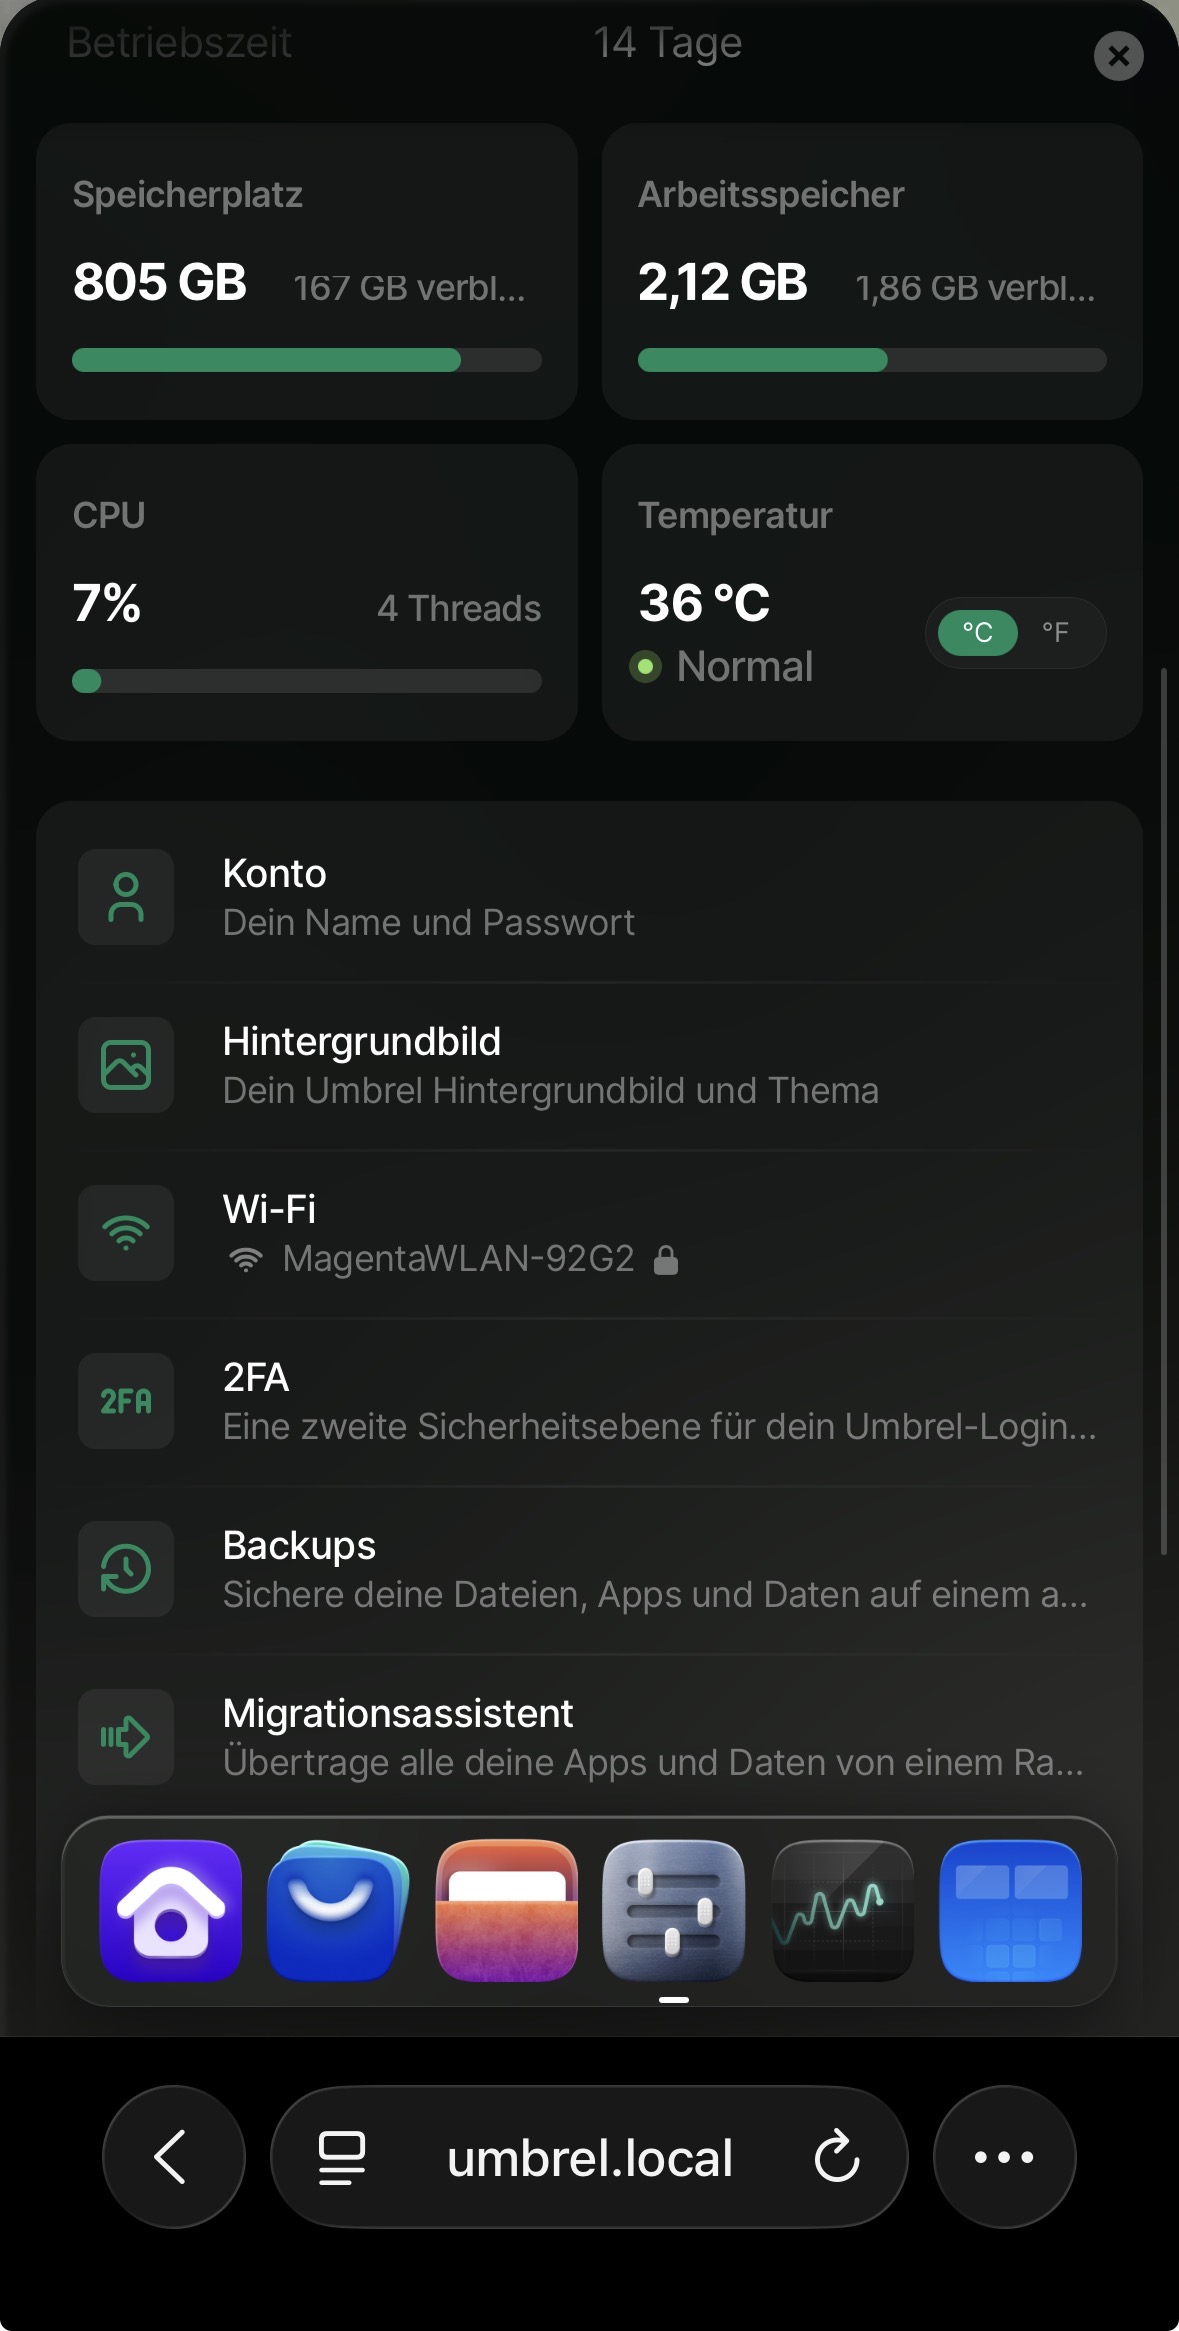Open the browser page tools icon

pos(341,2157)
